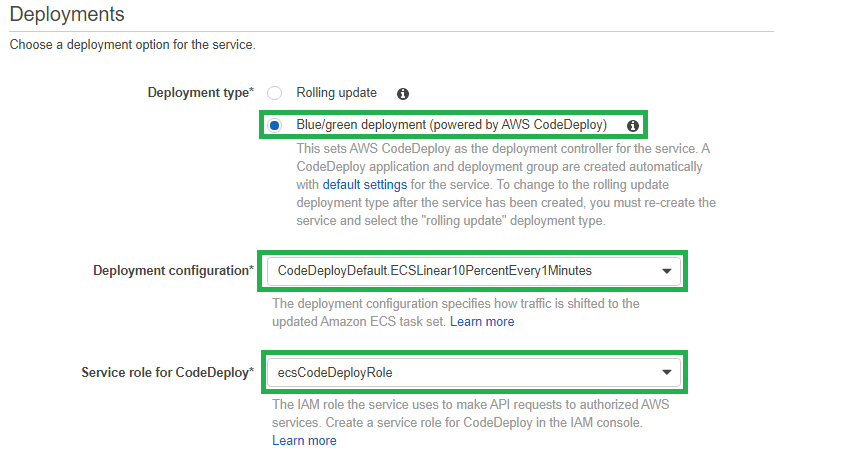Screen dimensions: 854x463
Task: Open info icon next to Blue/green deployment
Action: click(632, 126)
